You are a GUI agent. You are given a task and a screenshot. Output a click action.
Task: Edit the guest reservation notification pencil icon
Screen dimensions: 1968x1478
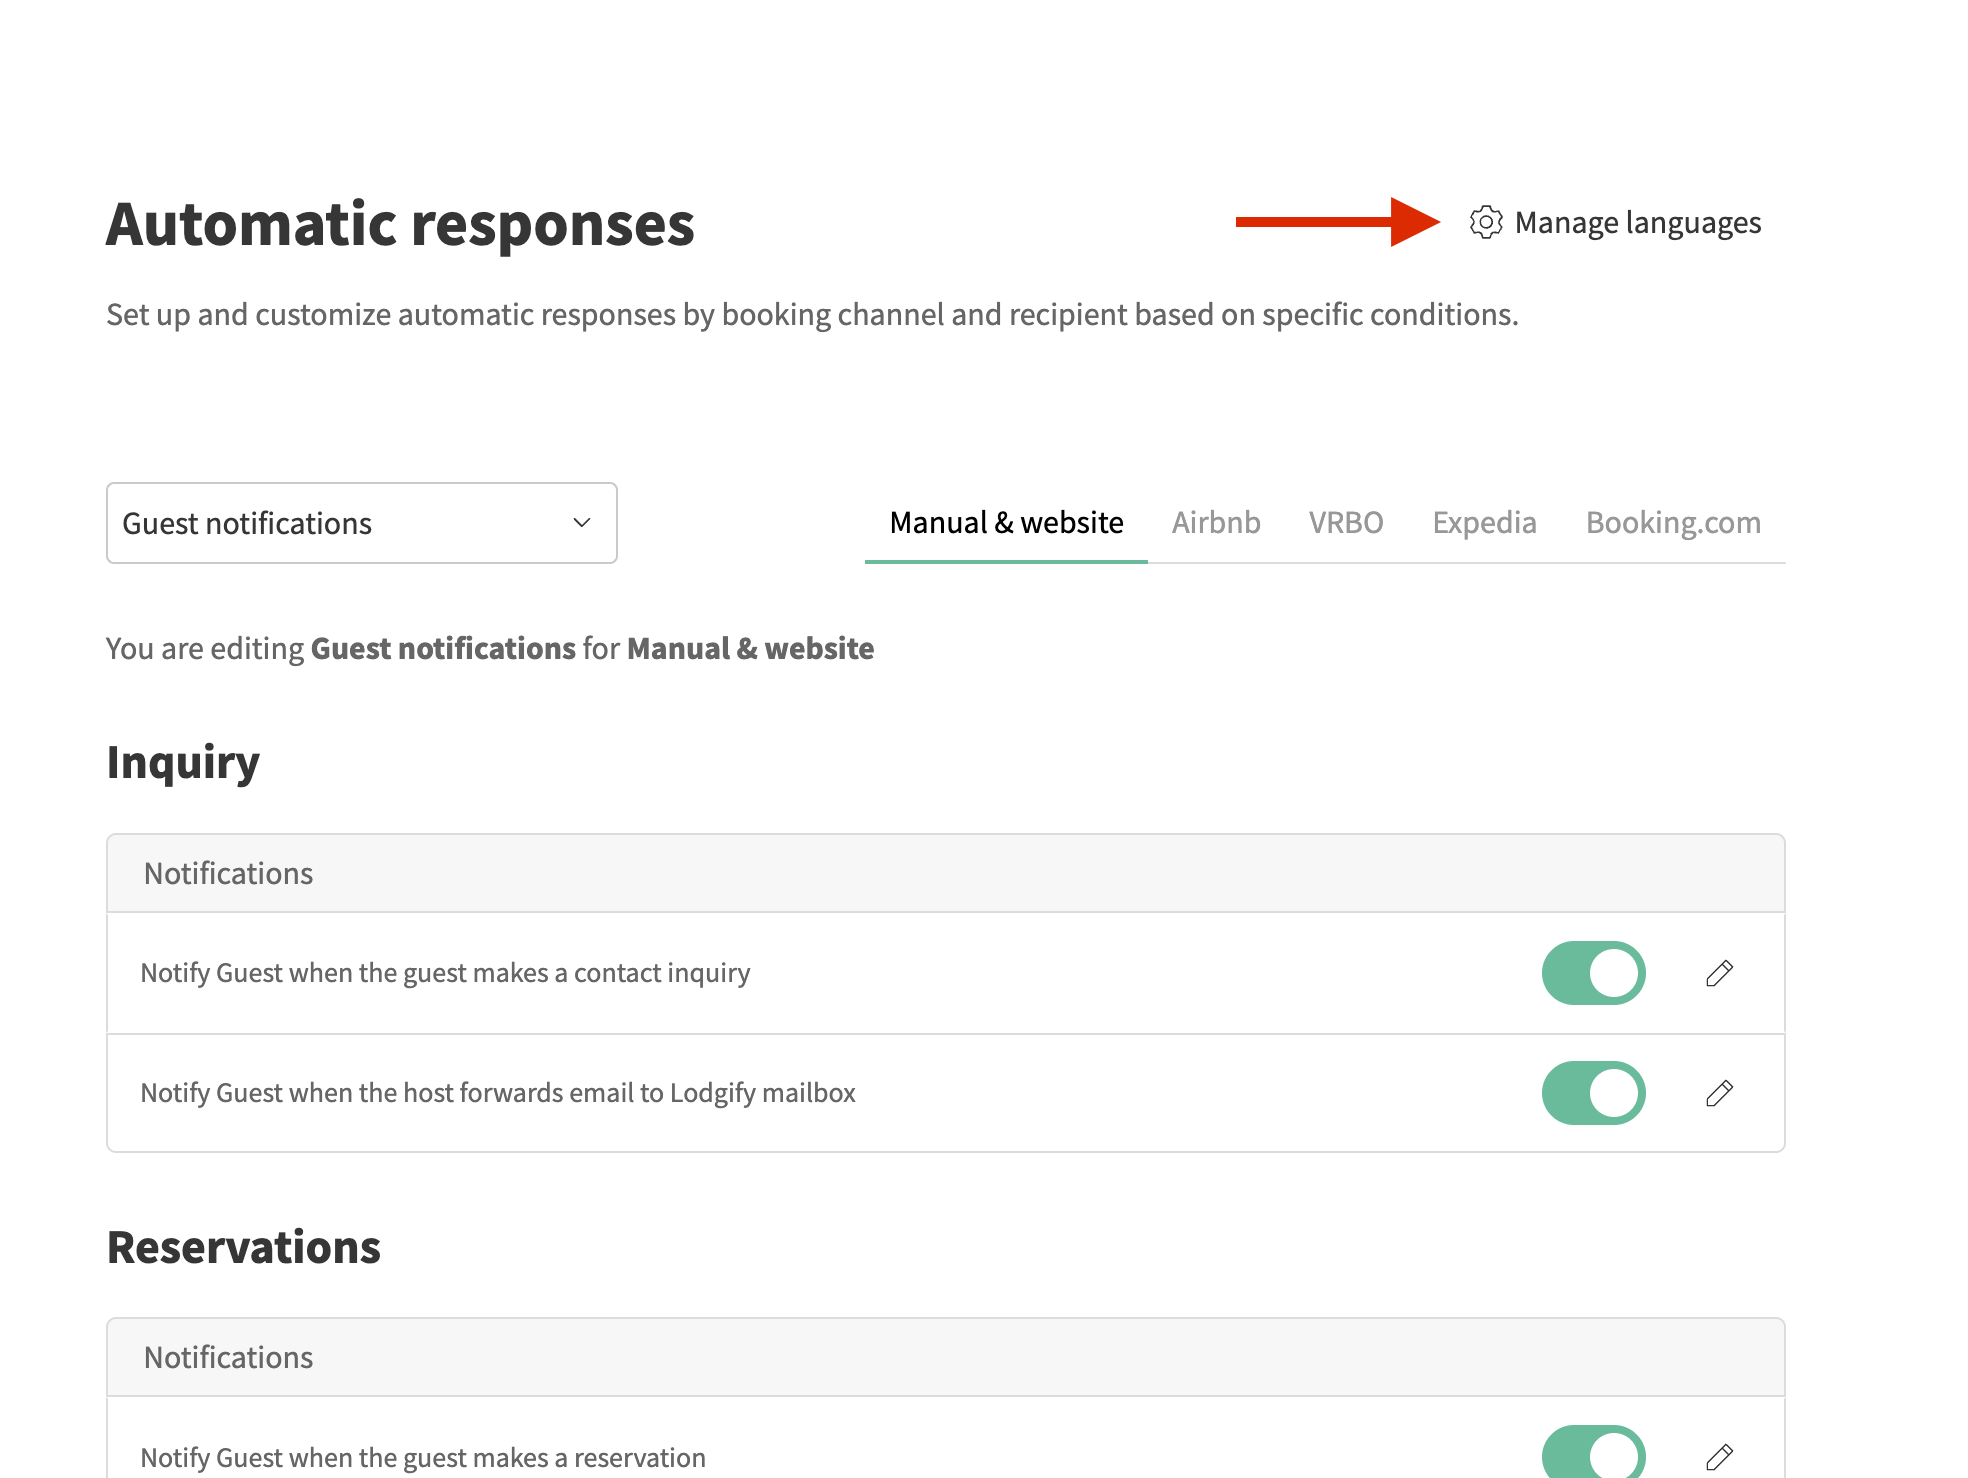(x=1719, y=1457)
